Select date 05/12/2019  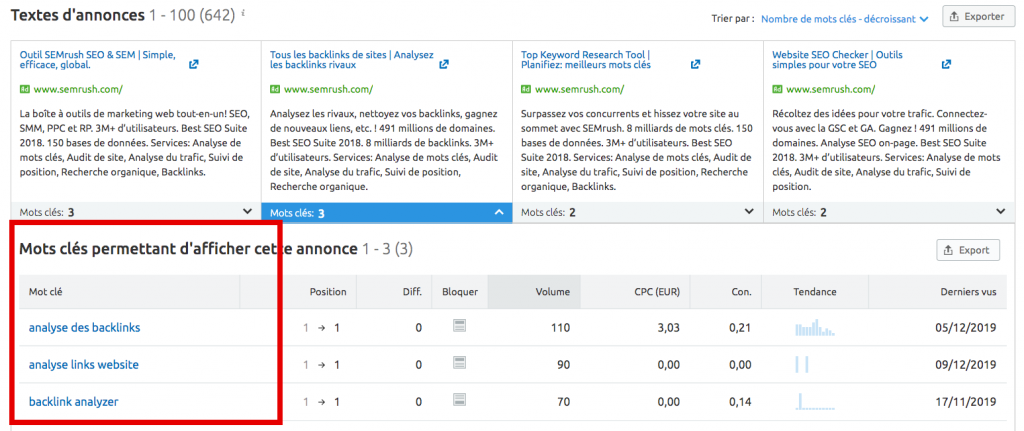click(x=968, y=327)
